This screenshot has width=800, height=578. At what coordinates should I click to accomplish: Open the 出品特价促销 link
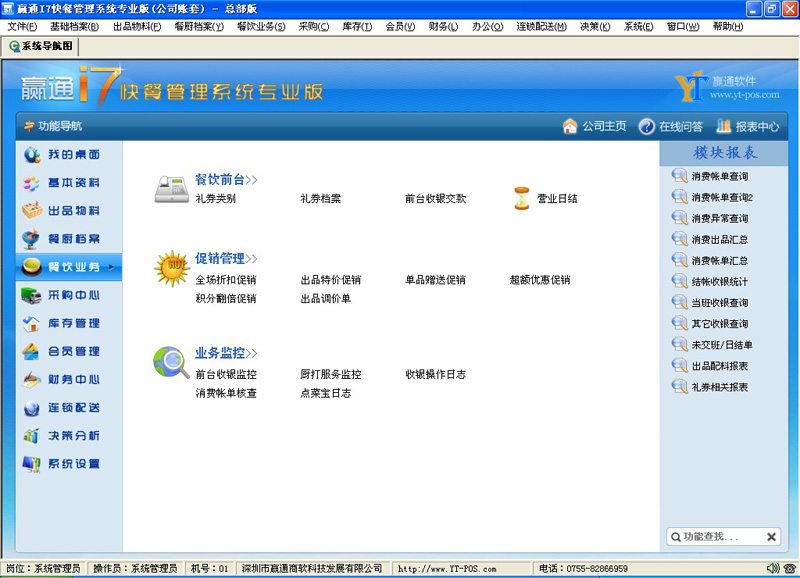pos(331,280)
